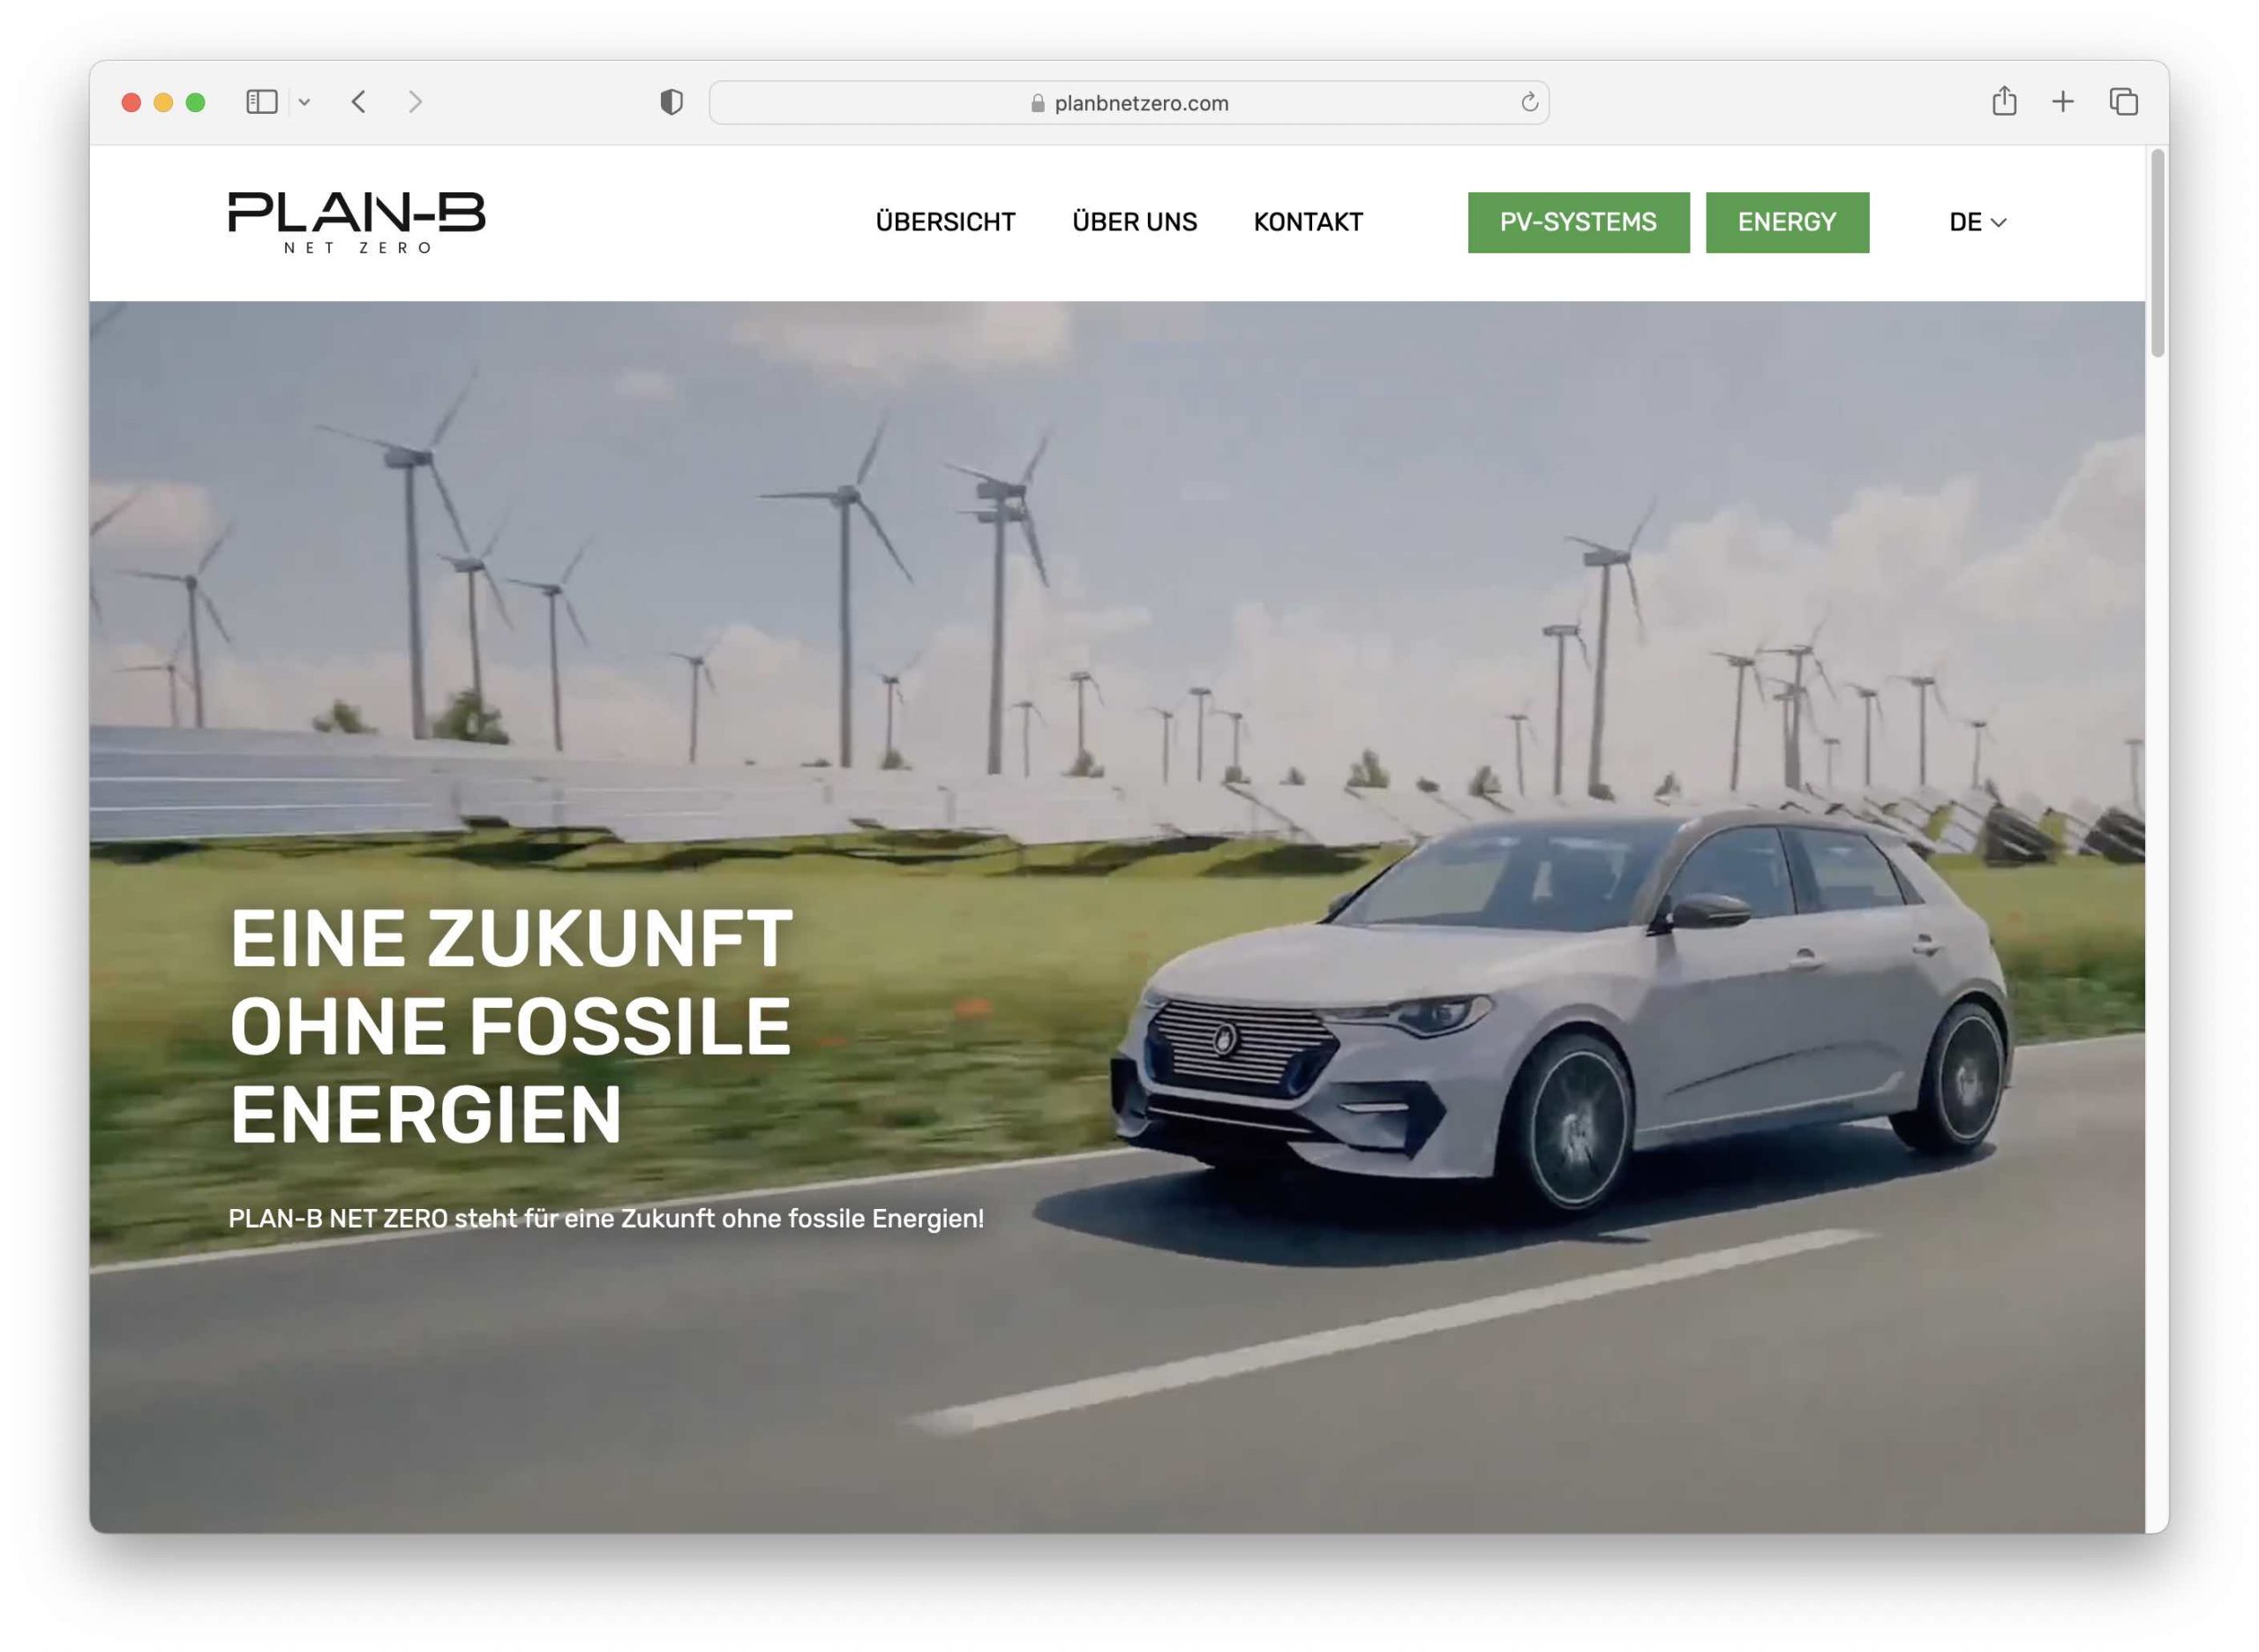The width and height of the screenshot is (2259, 1652).
Task: Open the Share sheet icon
Action: 2003,101
